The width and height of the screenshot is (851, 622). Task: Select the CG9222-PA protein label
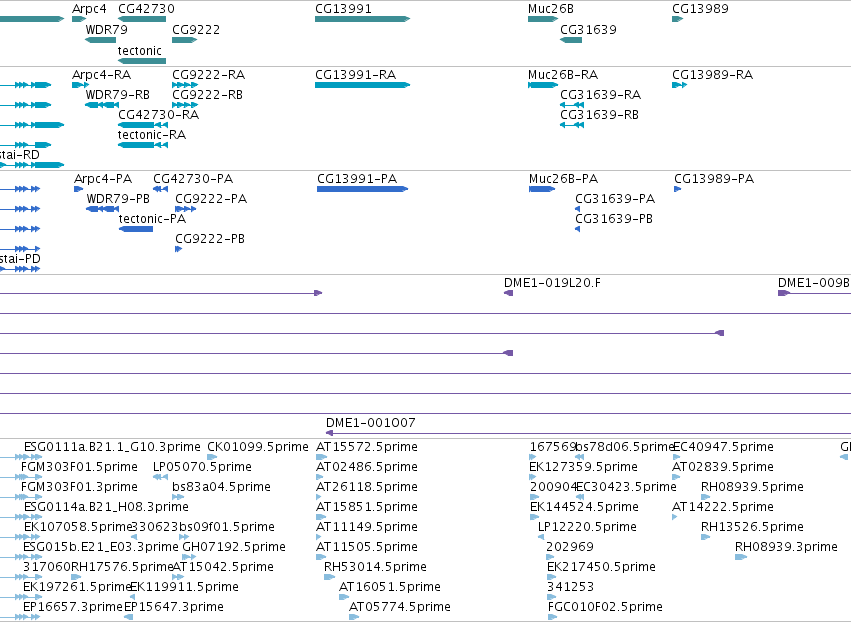[211, 199]
